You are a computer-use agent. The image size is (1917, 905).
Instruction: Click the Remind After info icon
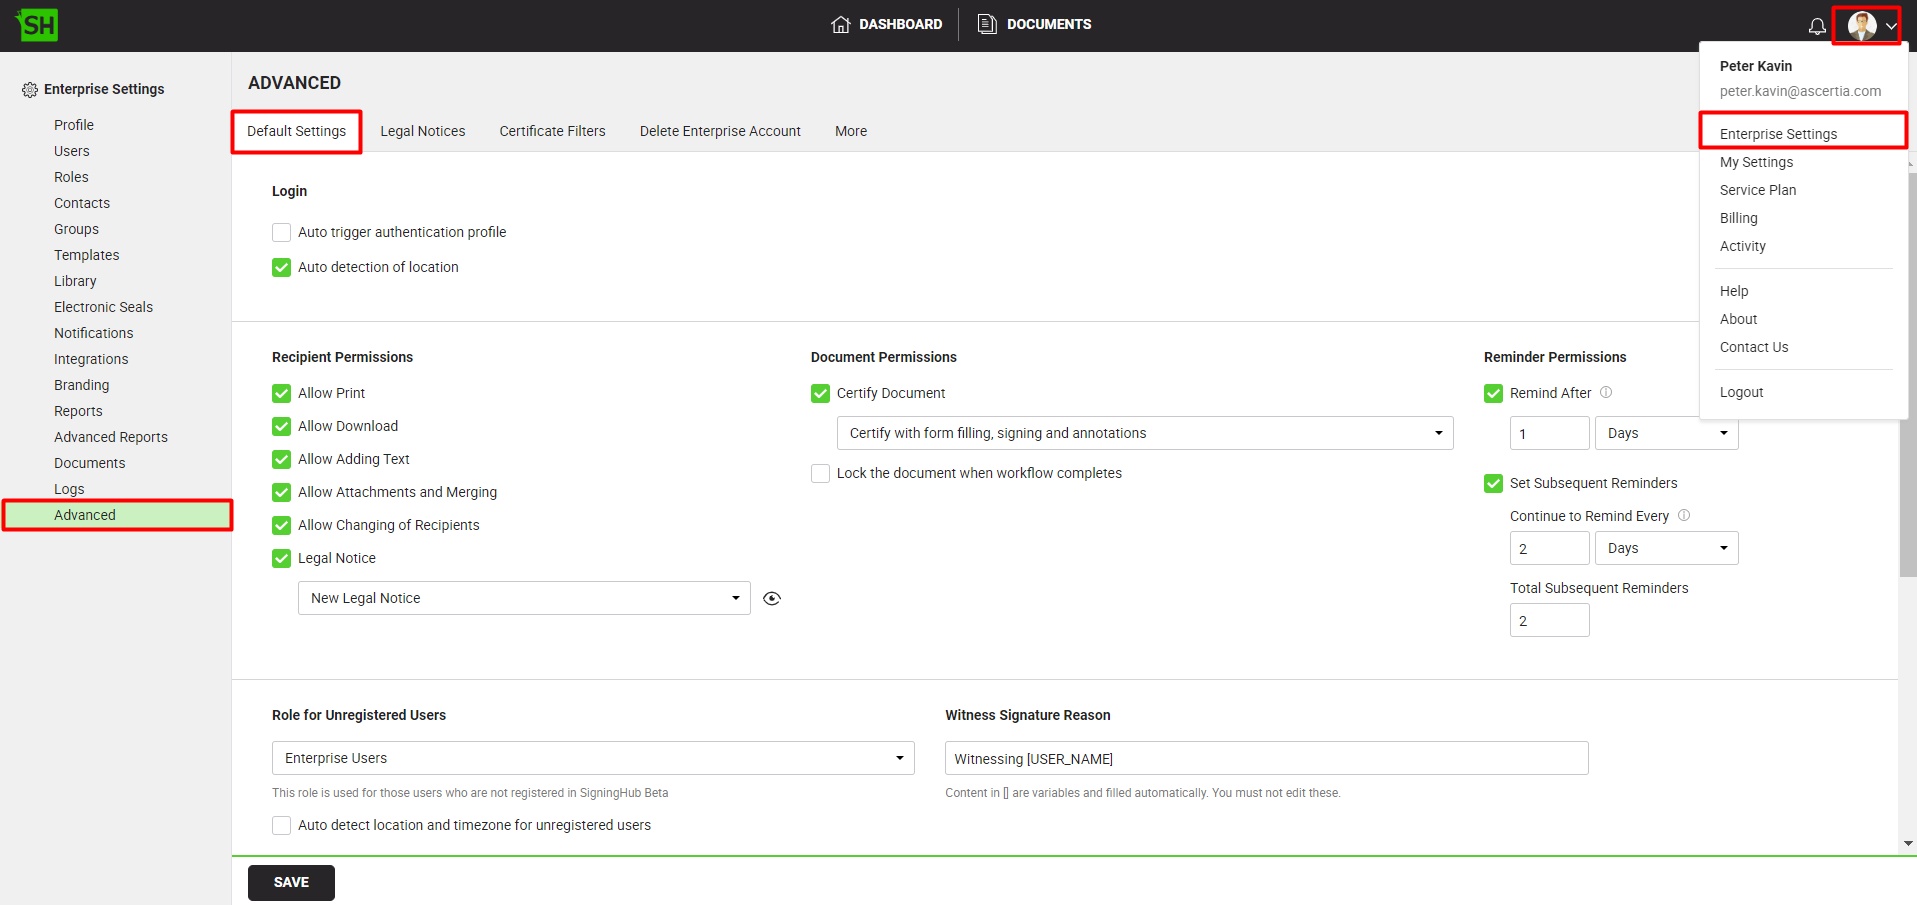(1606, 392)
